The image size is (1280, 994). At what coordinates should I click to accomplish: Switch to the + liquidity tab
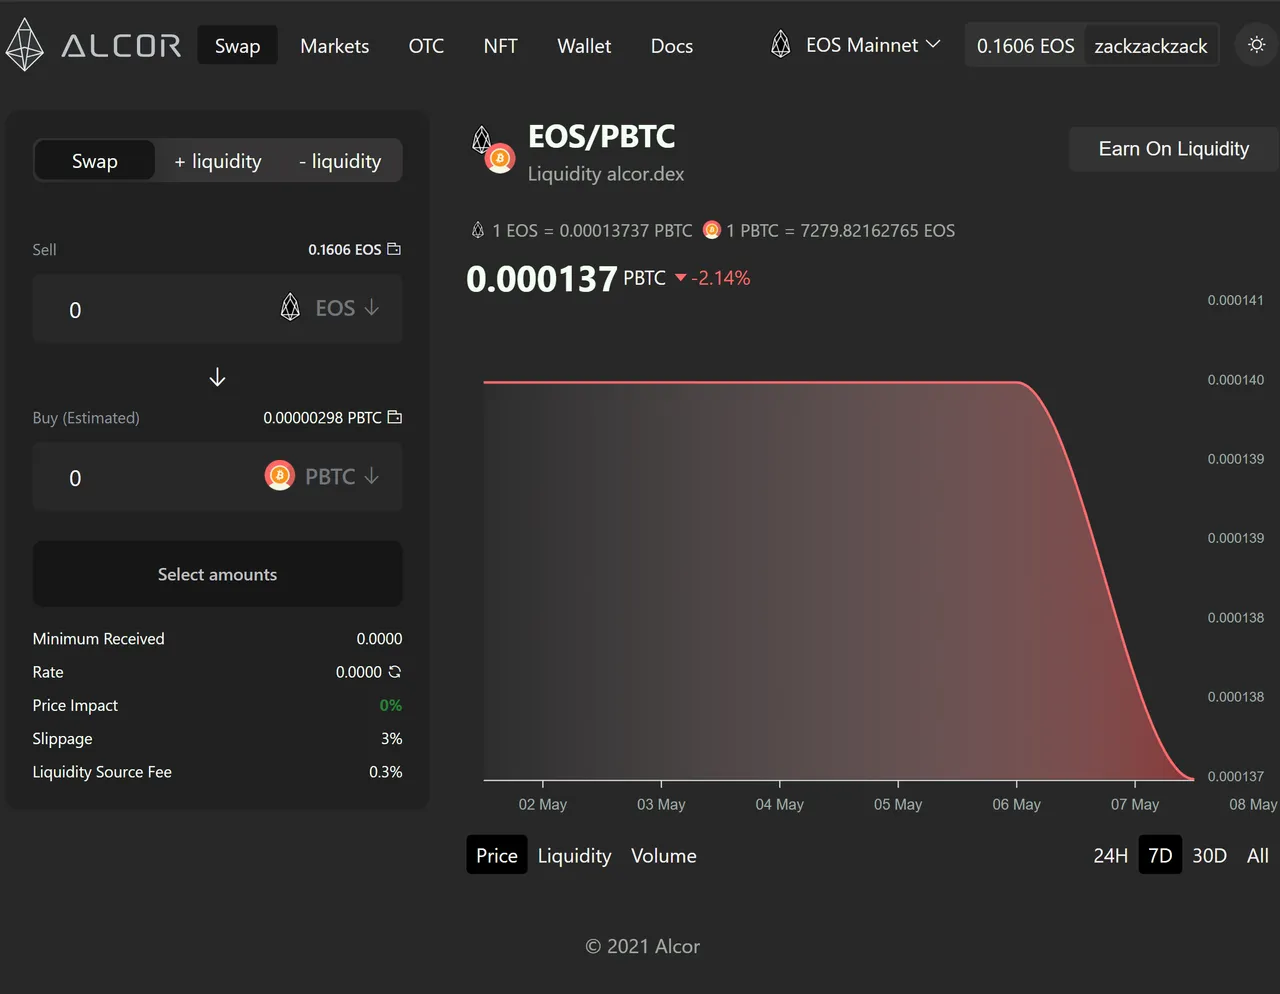218,161
